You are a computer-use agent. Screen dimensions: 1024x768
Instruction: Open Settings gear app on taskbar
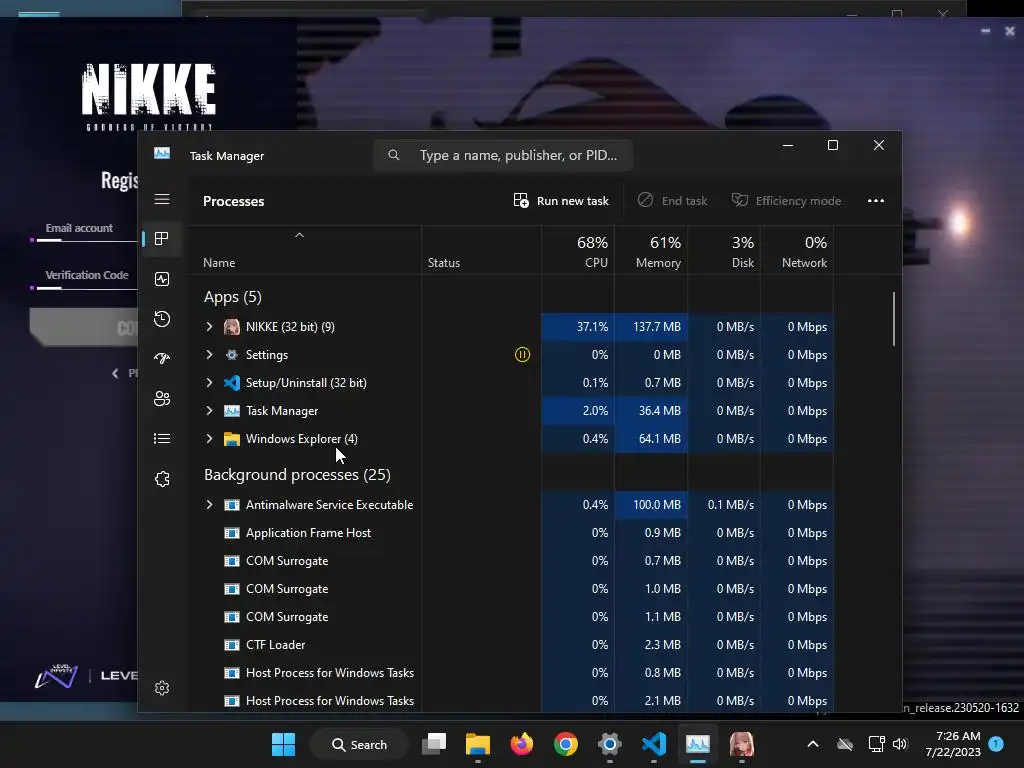609,744
